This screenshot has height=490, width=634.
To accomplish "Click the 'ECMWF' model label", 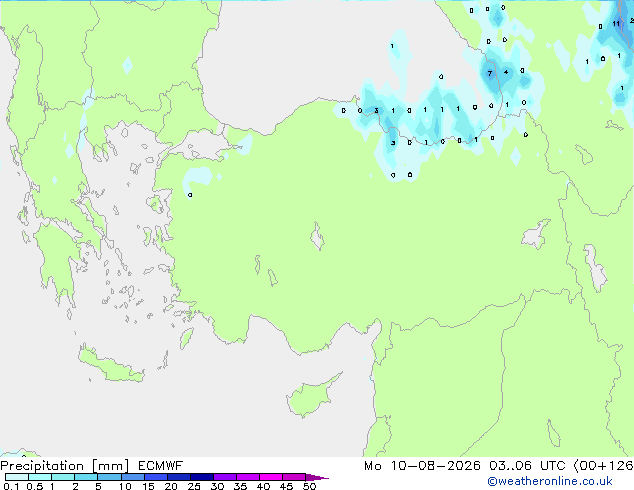I will [160, 466].
